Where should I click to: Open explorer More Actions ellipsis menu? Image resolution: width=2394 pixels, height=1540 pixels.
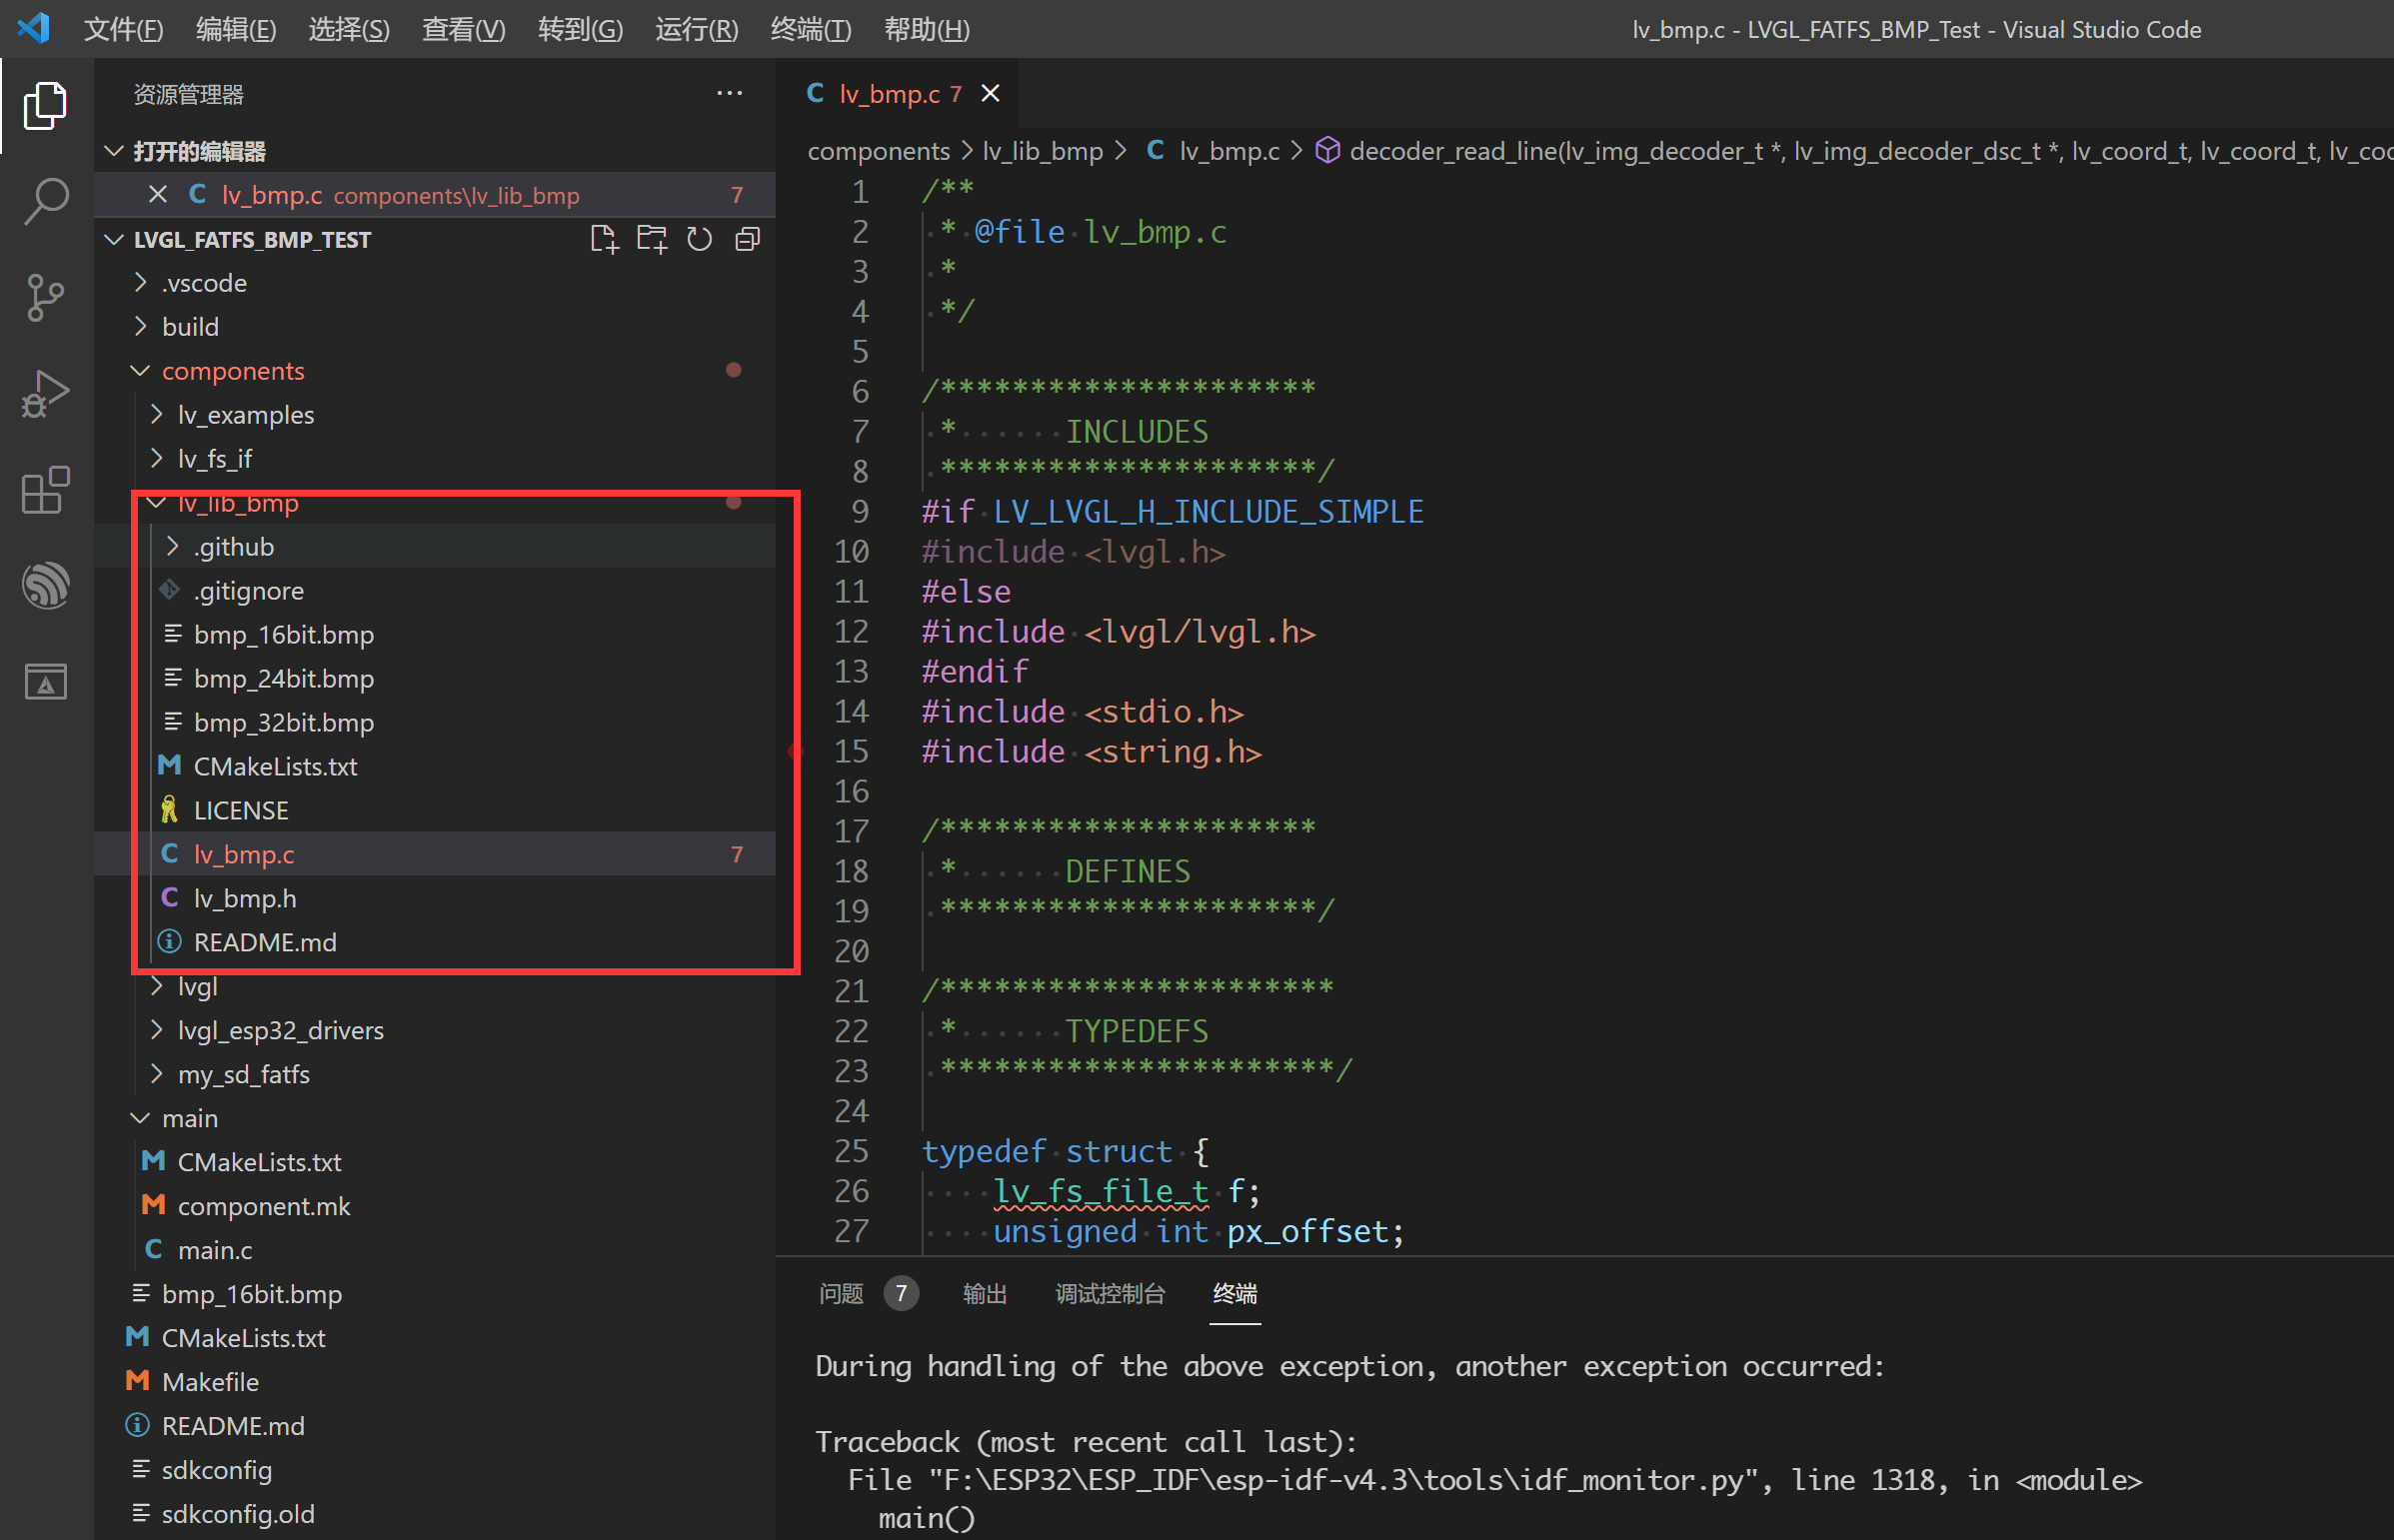point(729,94)
